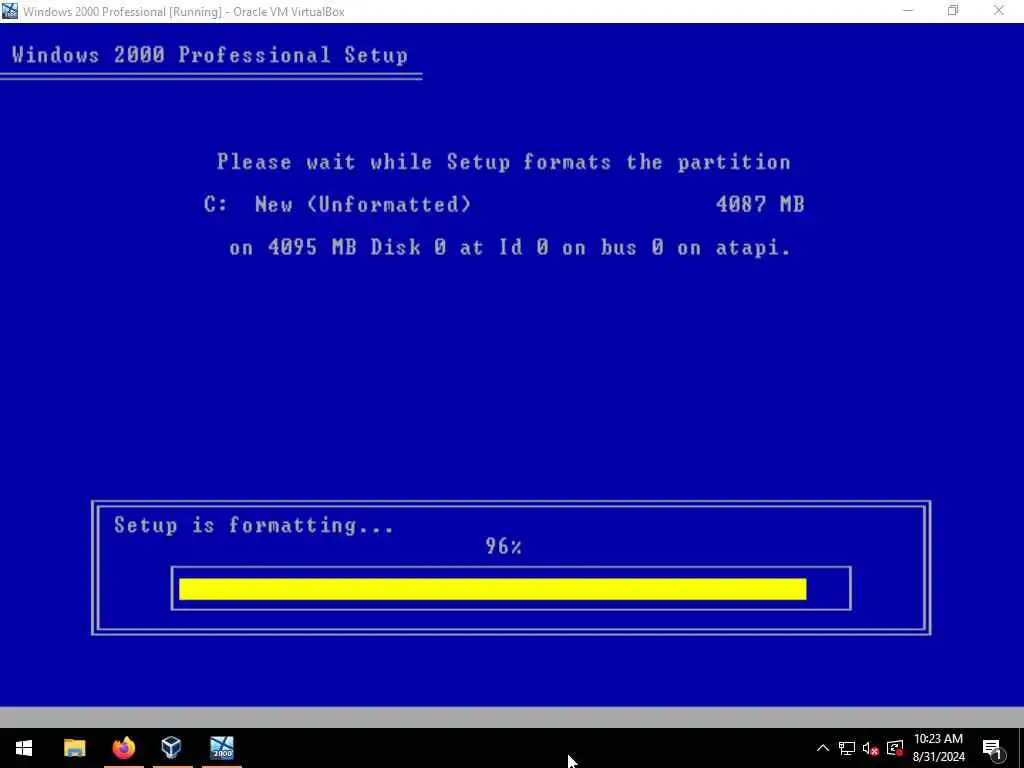Viewport: 1024px width, 768px height.
Task: Launch Firefox from the taskbar
Action: coord(123,748)
